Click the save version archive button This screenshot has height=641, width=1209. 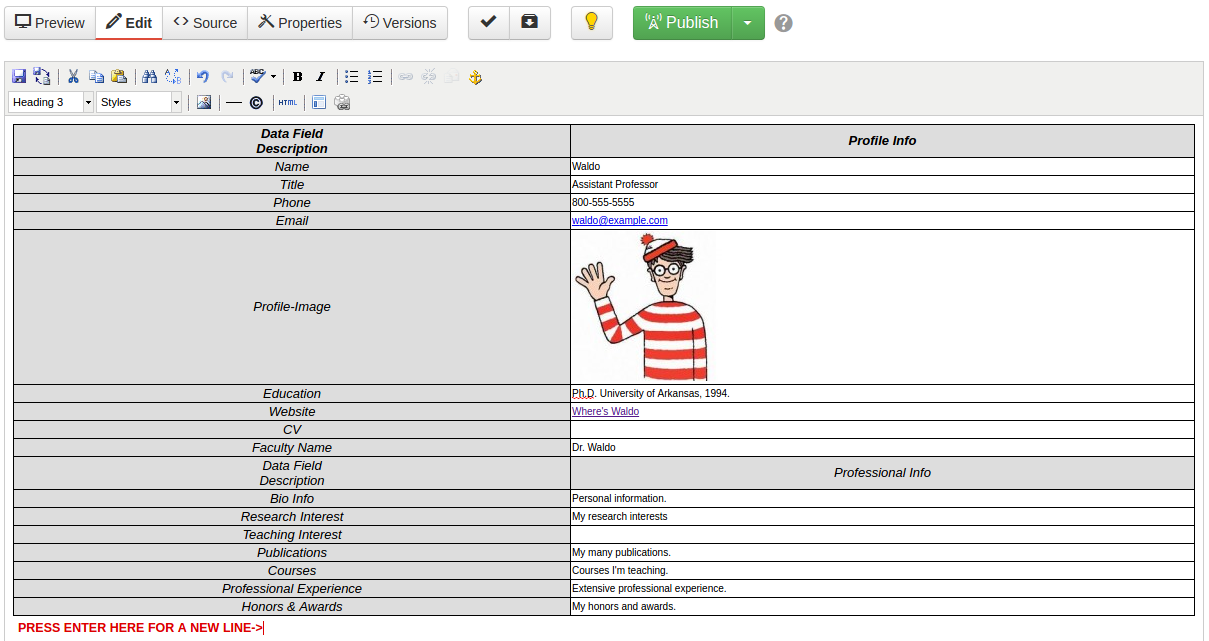[530, 23]
